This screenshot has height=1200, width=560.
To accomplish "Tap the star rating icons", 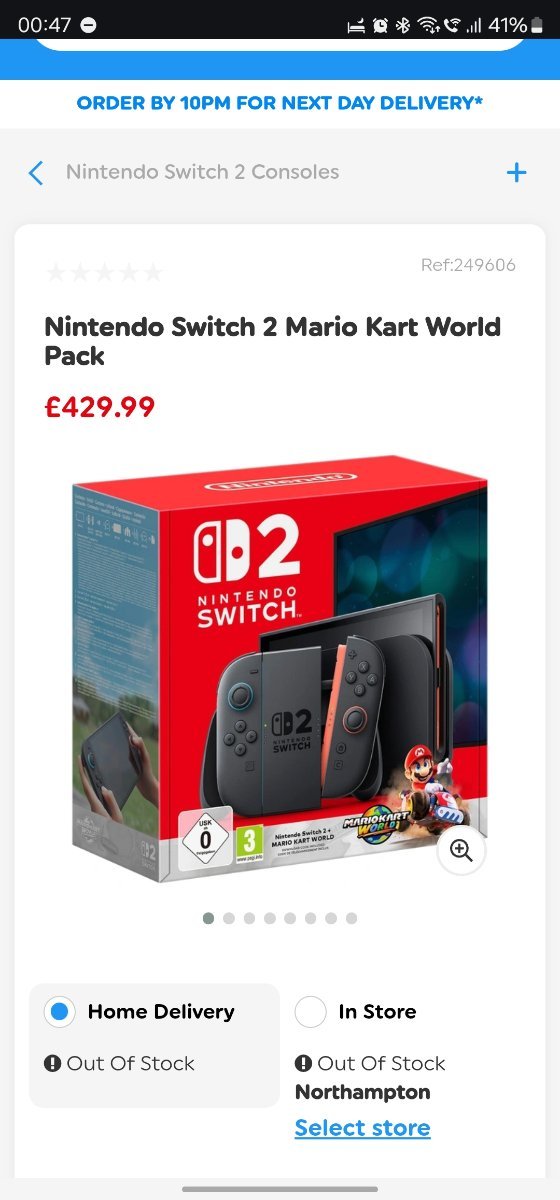I will tap(104, 271).
